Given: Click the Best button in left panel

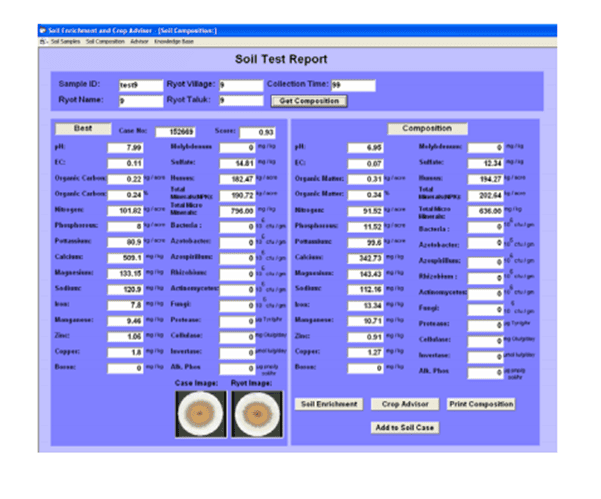Looking at the screenshot, I should (x=83, y=129).
